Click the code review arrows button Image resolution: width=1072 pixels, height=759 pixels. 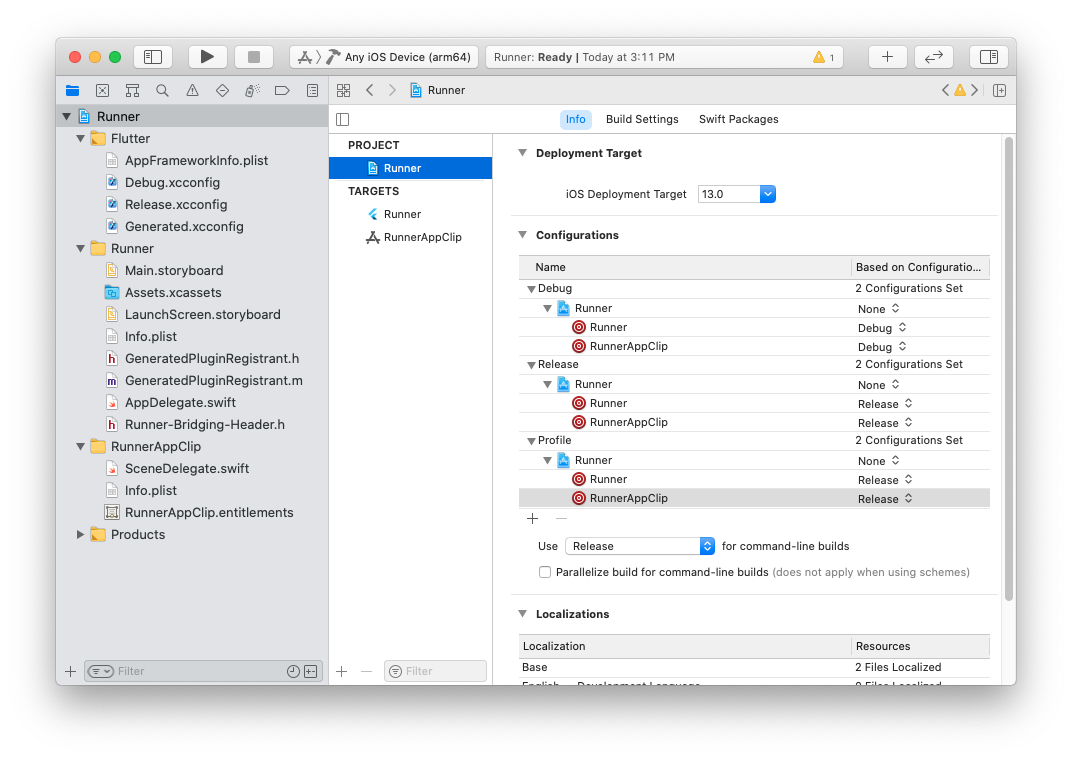(934, 57)
